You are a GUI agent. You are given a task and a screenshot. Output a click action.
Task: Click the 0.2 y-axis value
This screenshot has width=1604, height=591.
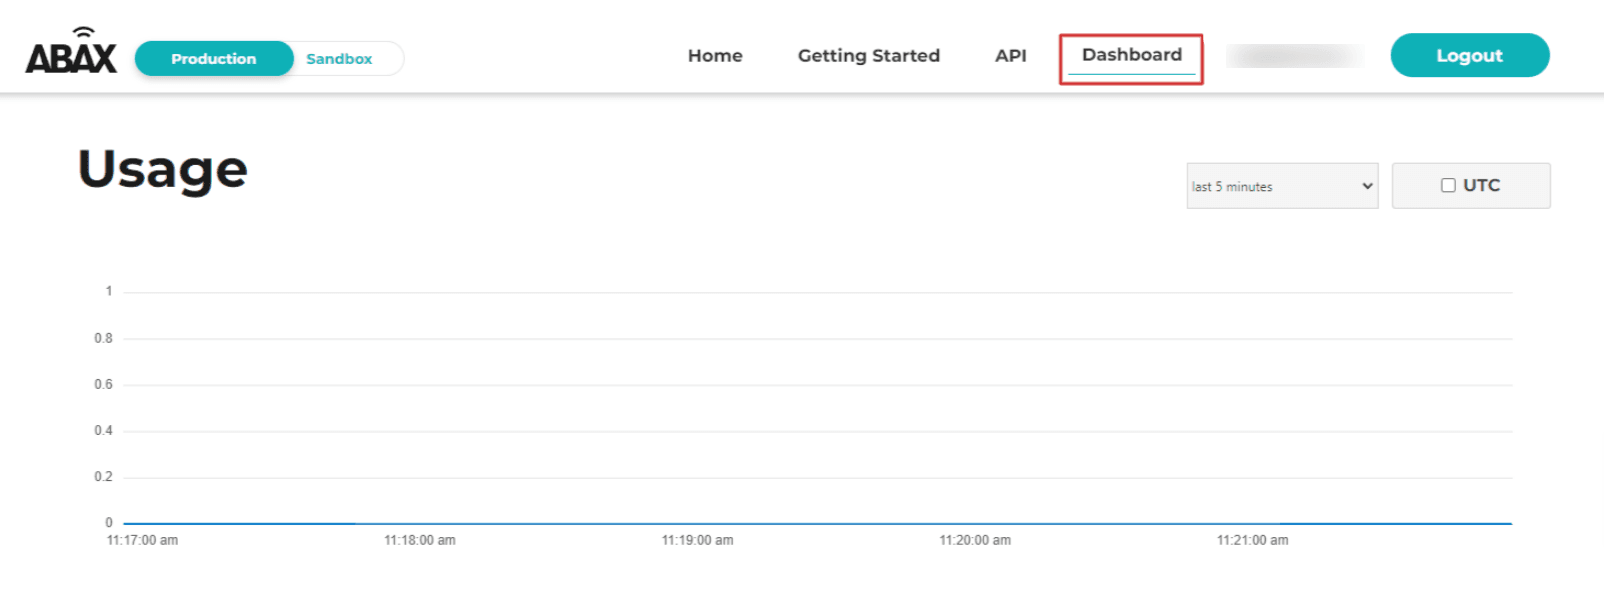(104, 476)
